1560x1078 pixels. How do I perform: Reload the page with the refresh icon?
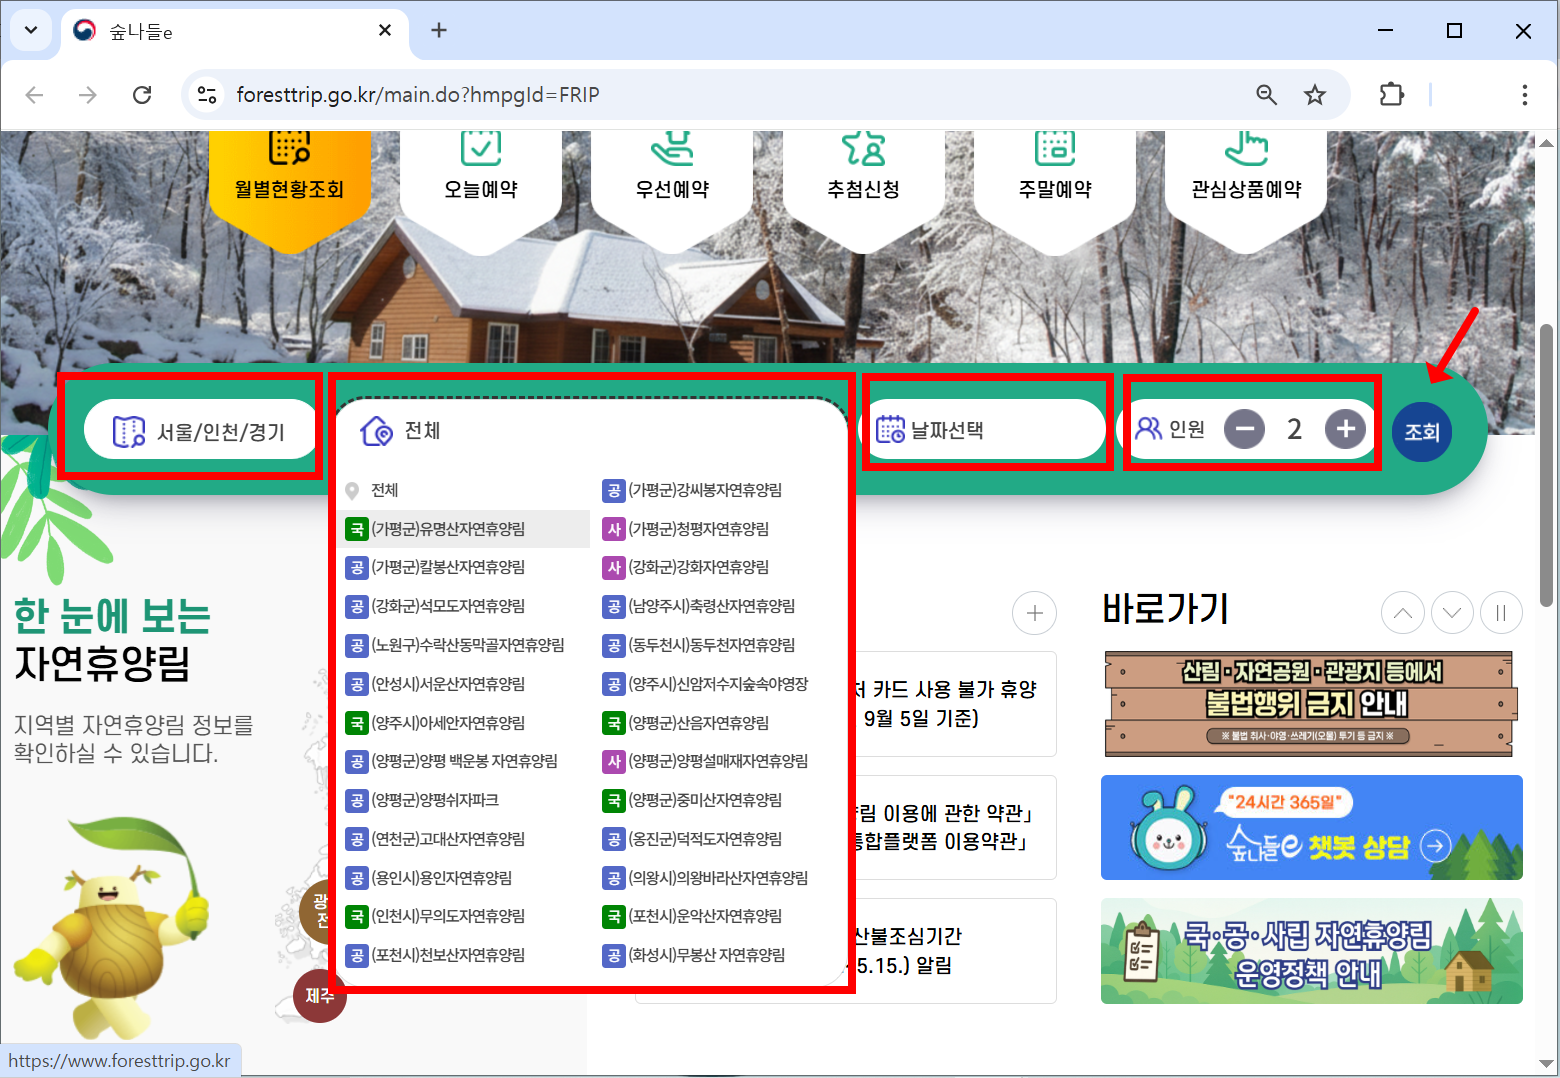tap(142, 94)
